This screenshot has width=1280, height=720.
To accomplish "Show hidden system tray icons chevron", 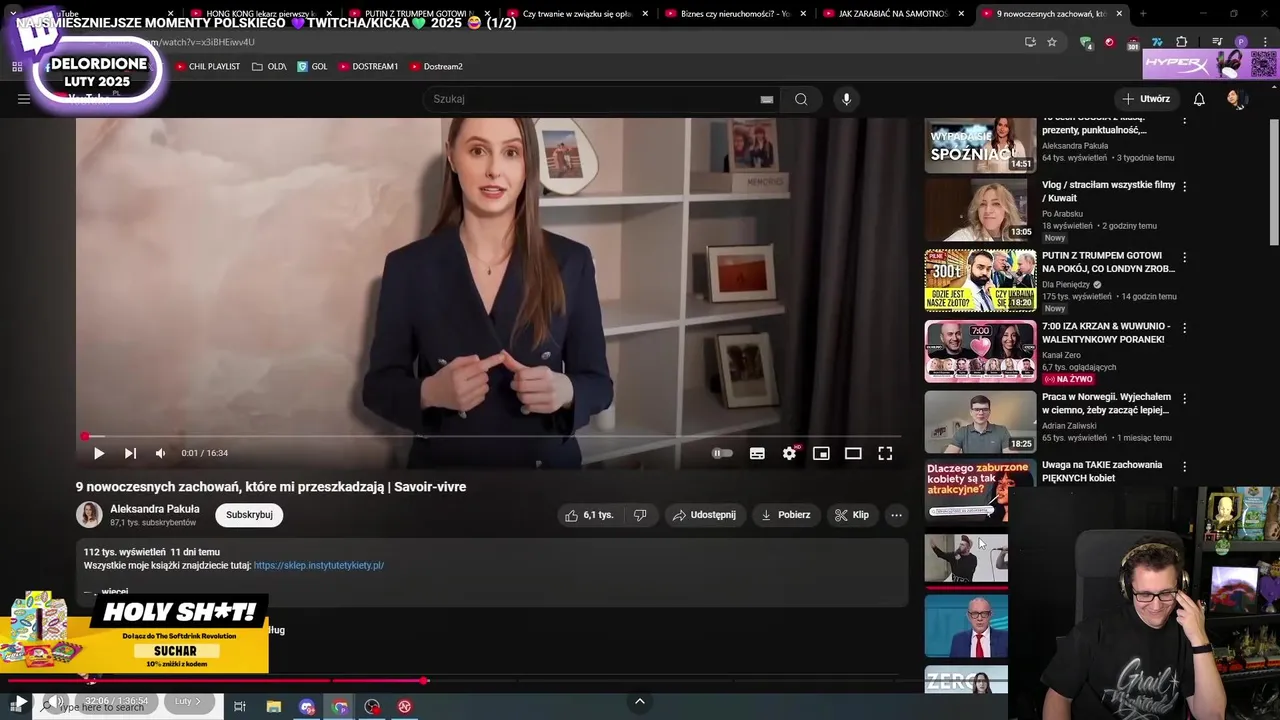I will click(x=640, y=701).
